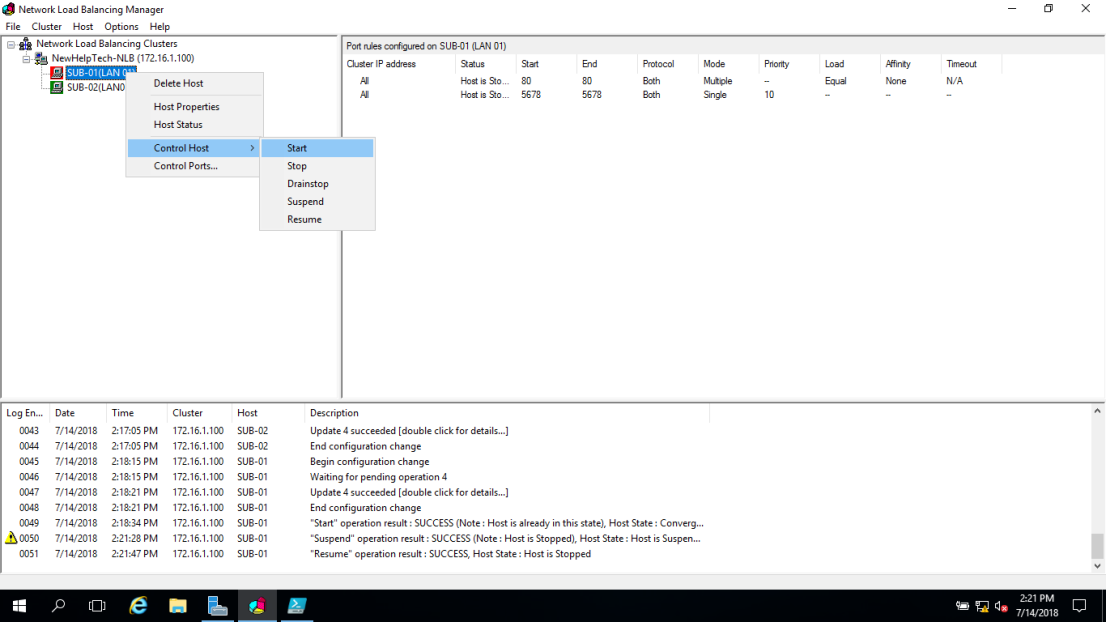
Task: Switch to PowerShell on the taskbar
Action: pyautogui.click(x=296, y=606)
